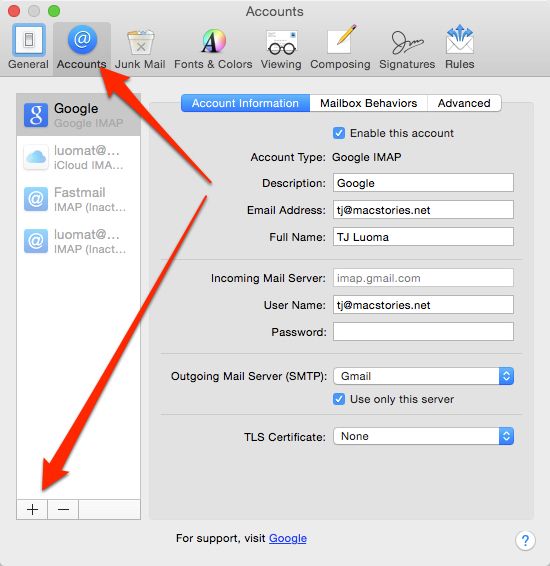The width and height of the screenshot is (550, 566).
Task: Switch to Mailbox Behaviors tab
Action: pyautogui.click(x=368, y=103)
